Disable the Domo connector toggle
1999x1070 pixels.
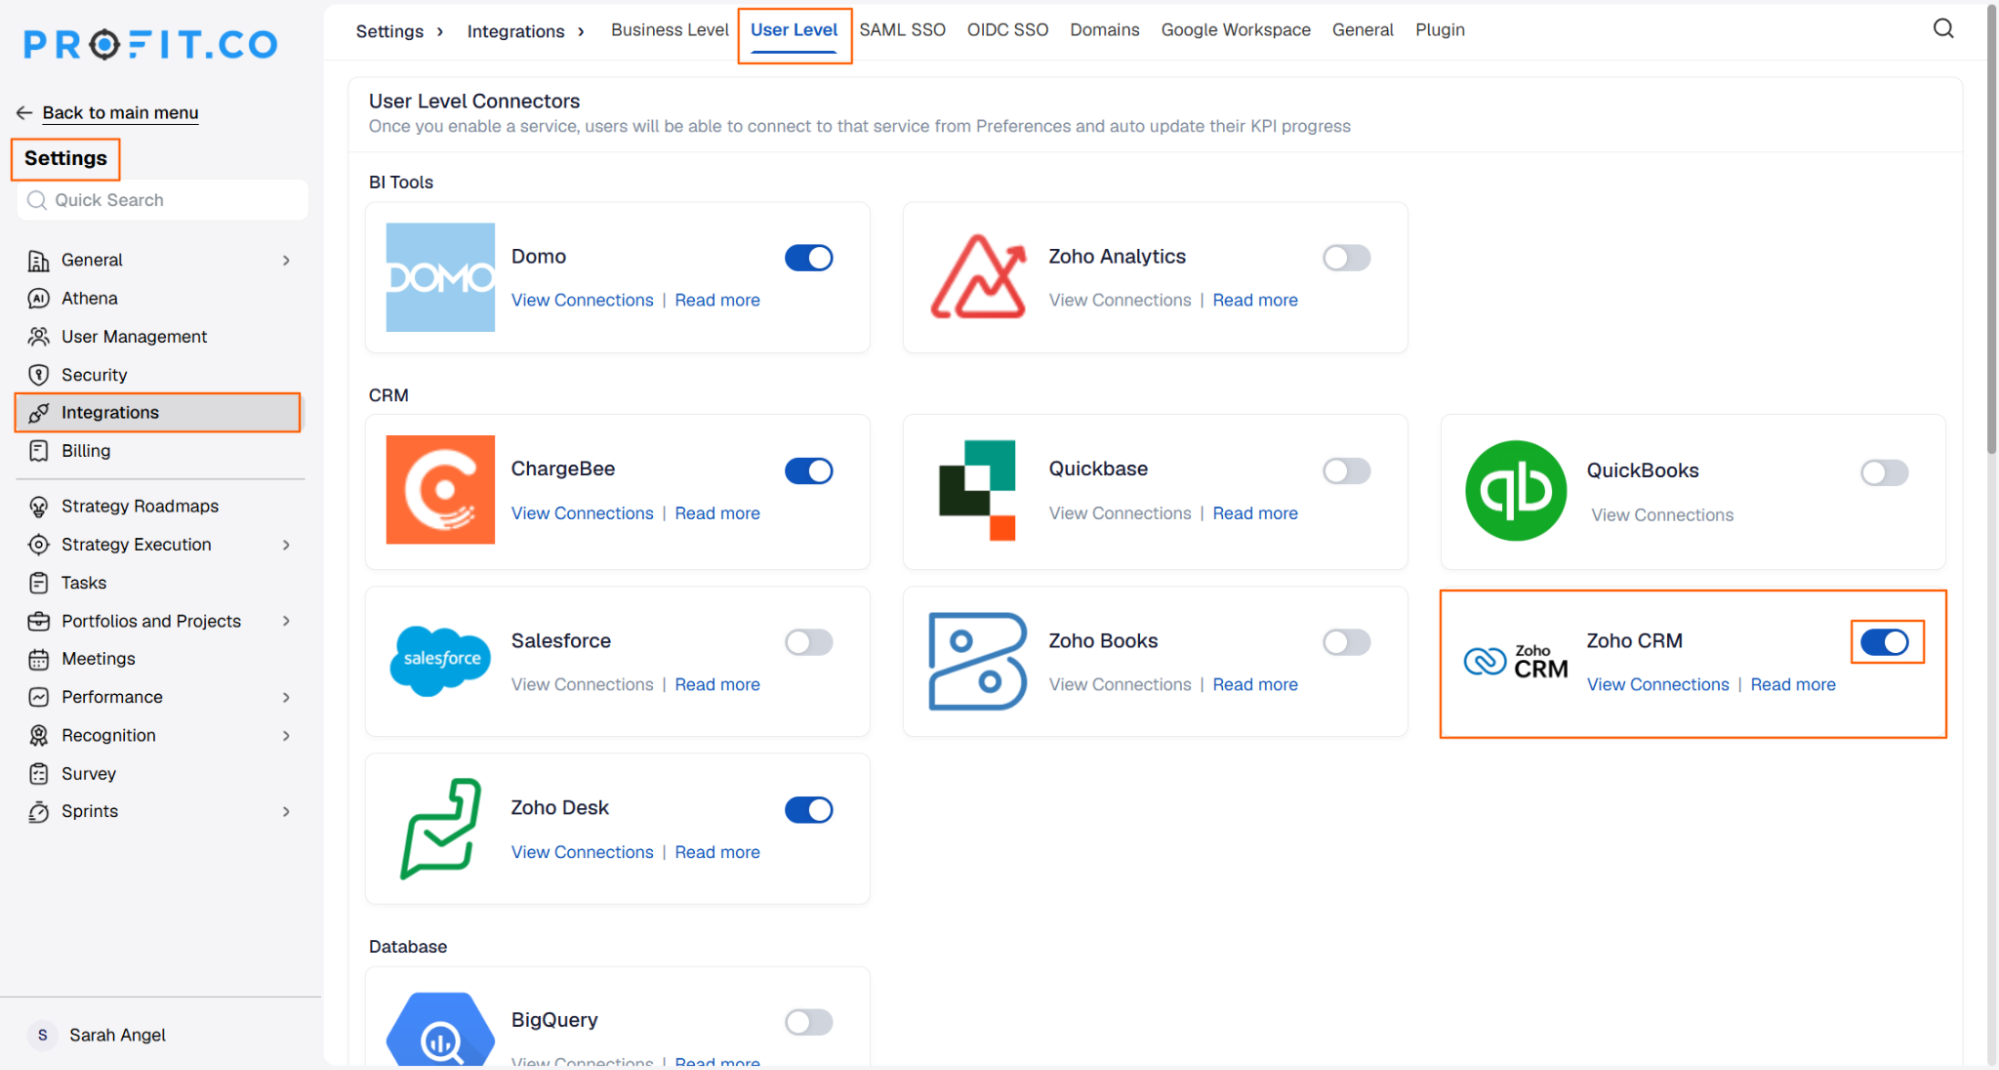point(809,258)
